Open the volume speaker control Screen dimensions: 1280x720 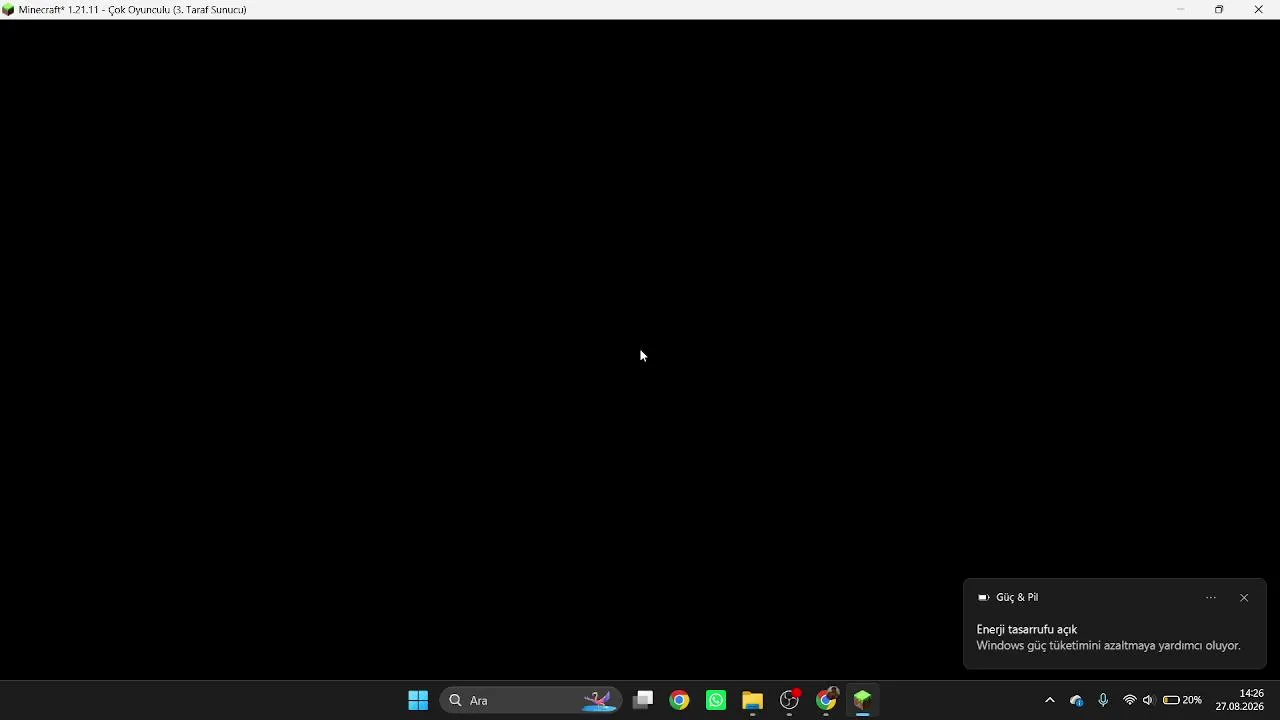tap(1148, 700)
